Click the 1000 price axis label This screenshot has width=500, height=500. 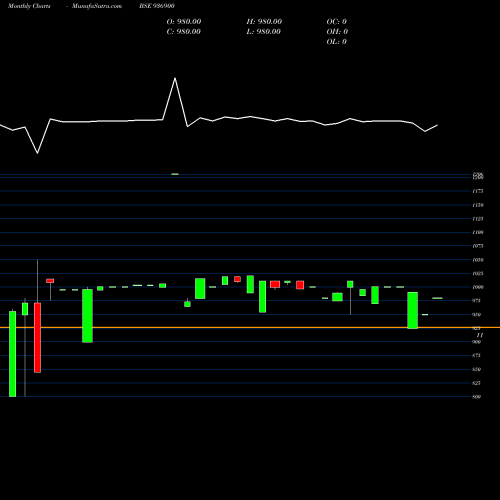[x=478, y=287]
